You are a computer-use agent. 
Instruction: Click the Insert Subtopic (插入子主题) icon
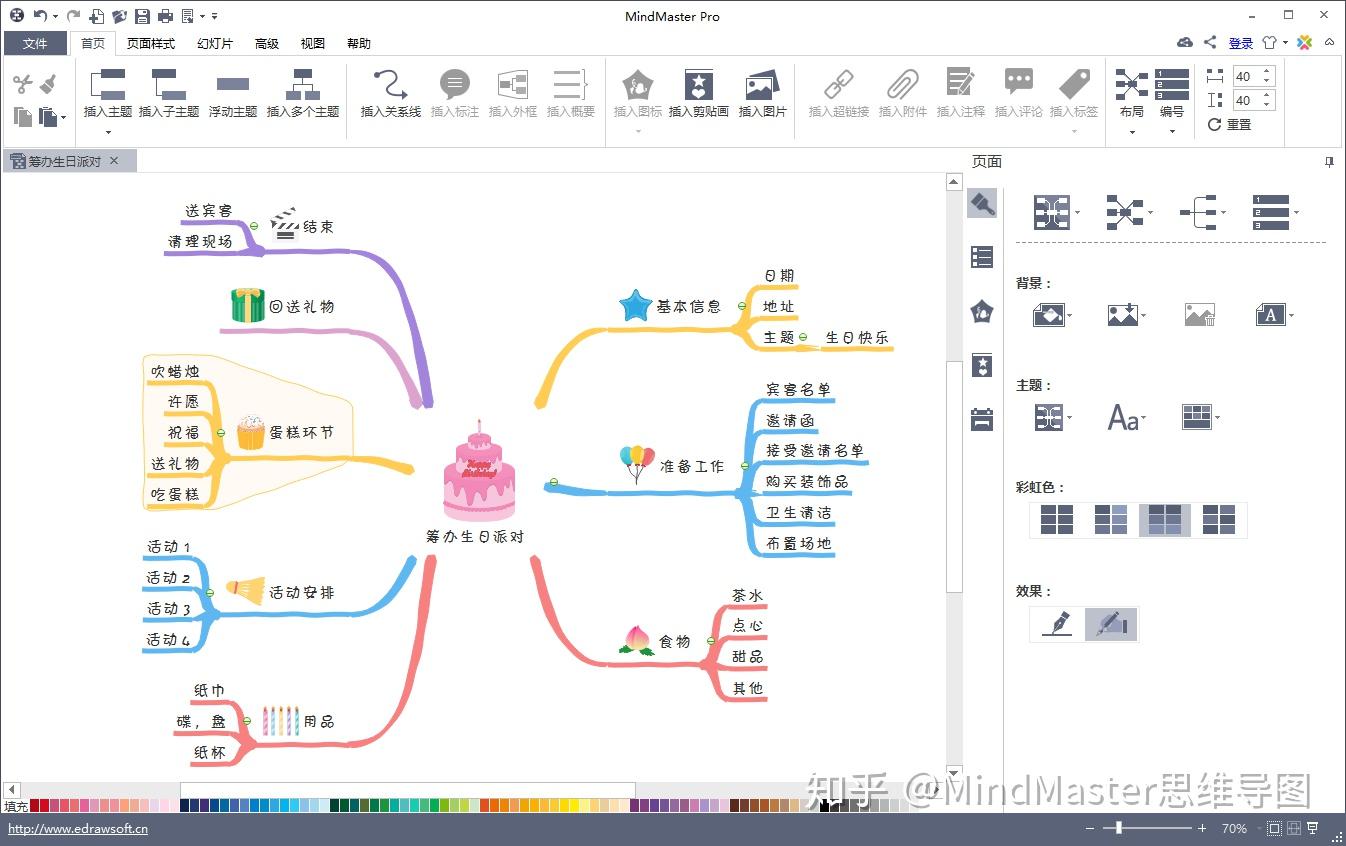pyautogui.click(x=168, y=86)
